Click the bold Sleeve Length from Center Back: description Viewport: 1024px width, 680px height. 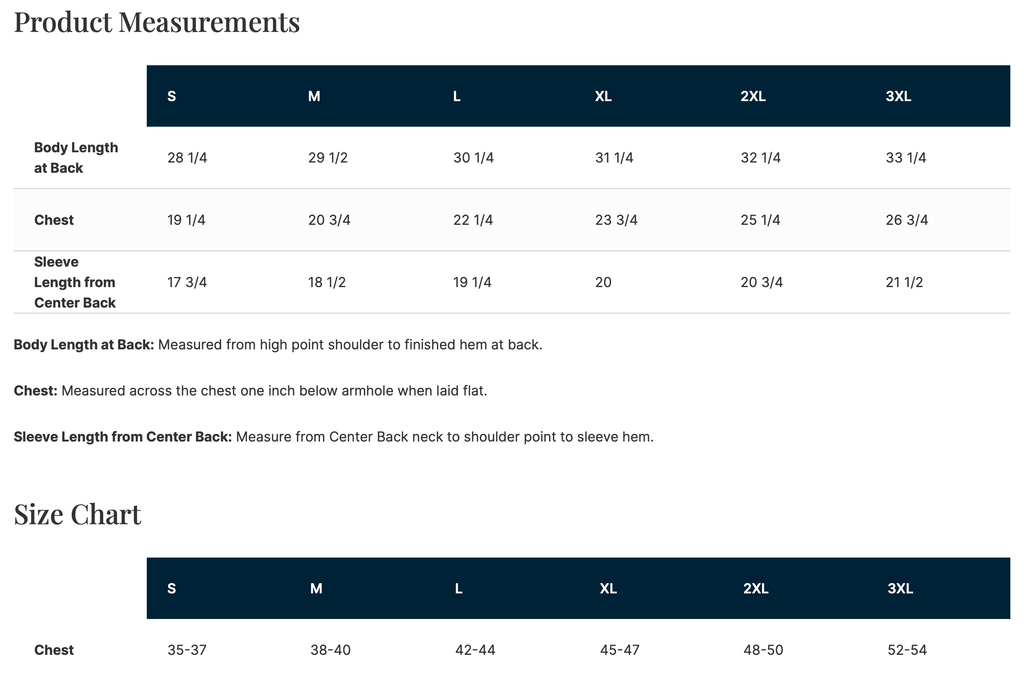[x=123, y=437]
